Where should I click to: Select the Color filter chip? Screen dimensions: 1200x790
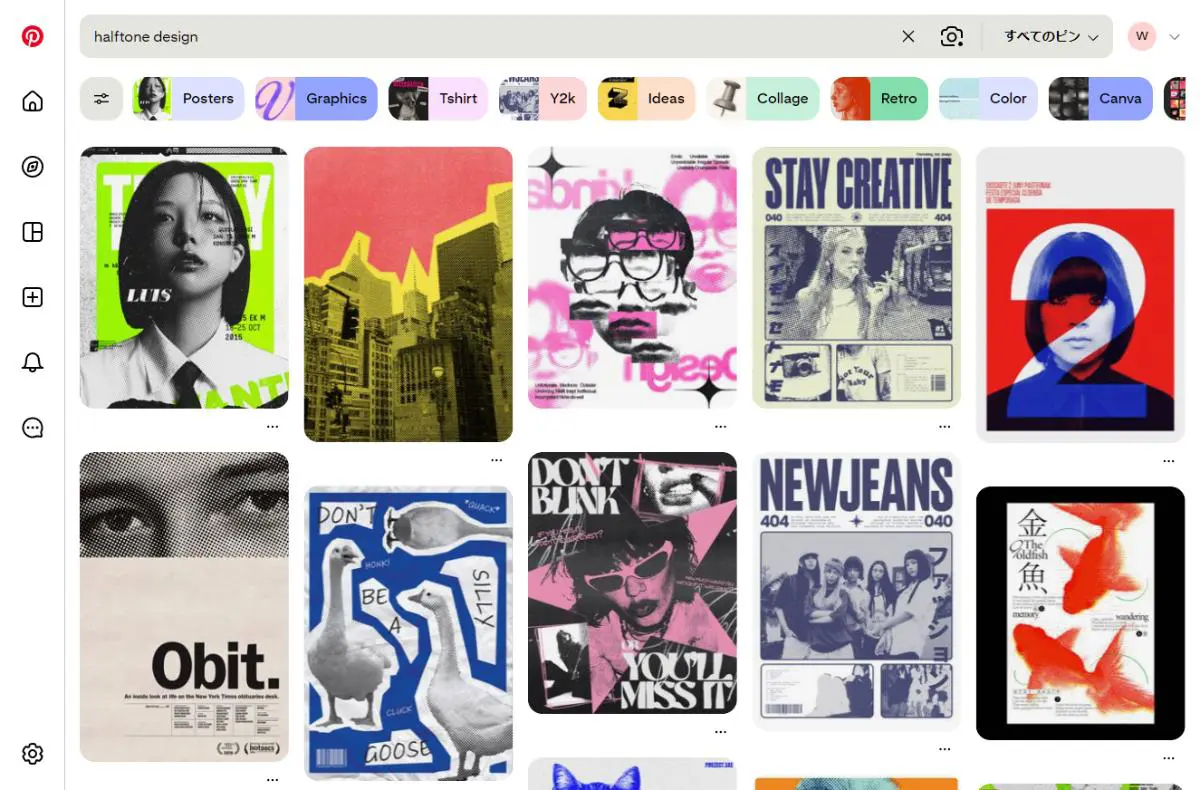click(x=988, y=99)
